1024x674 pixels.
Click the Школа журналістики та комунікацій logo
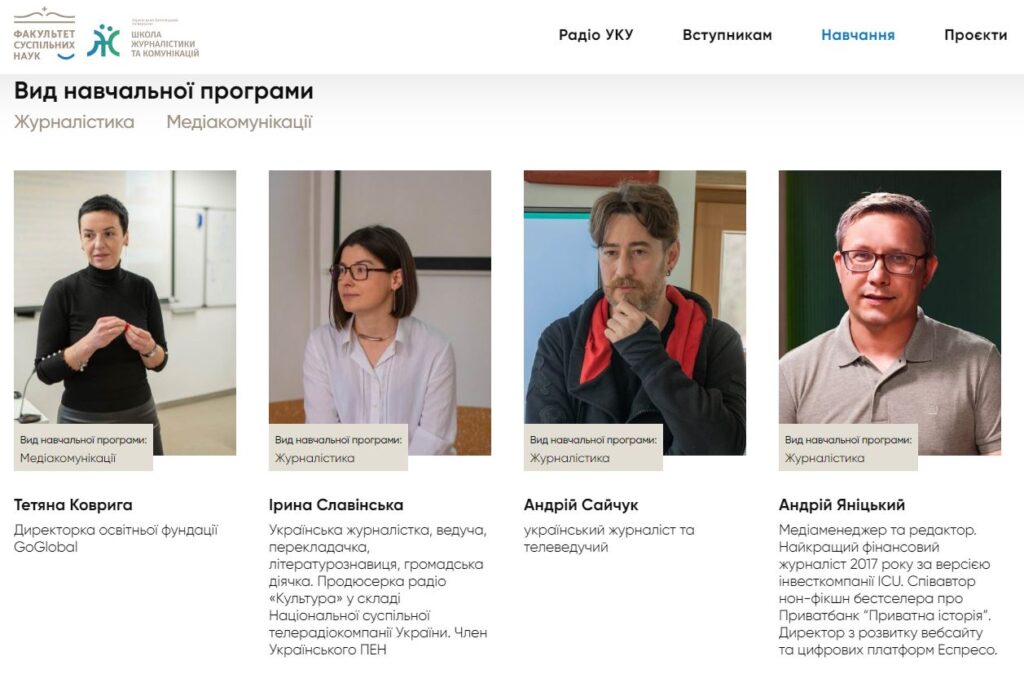[x=143, y=40]
